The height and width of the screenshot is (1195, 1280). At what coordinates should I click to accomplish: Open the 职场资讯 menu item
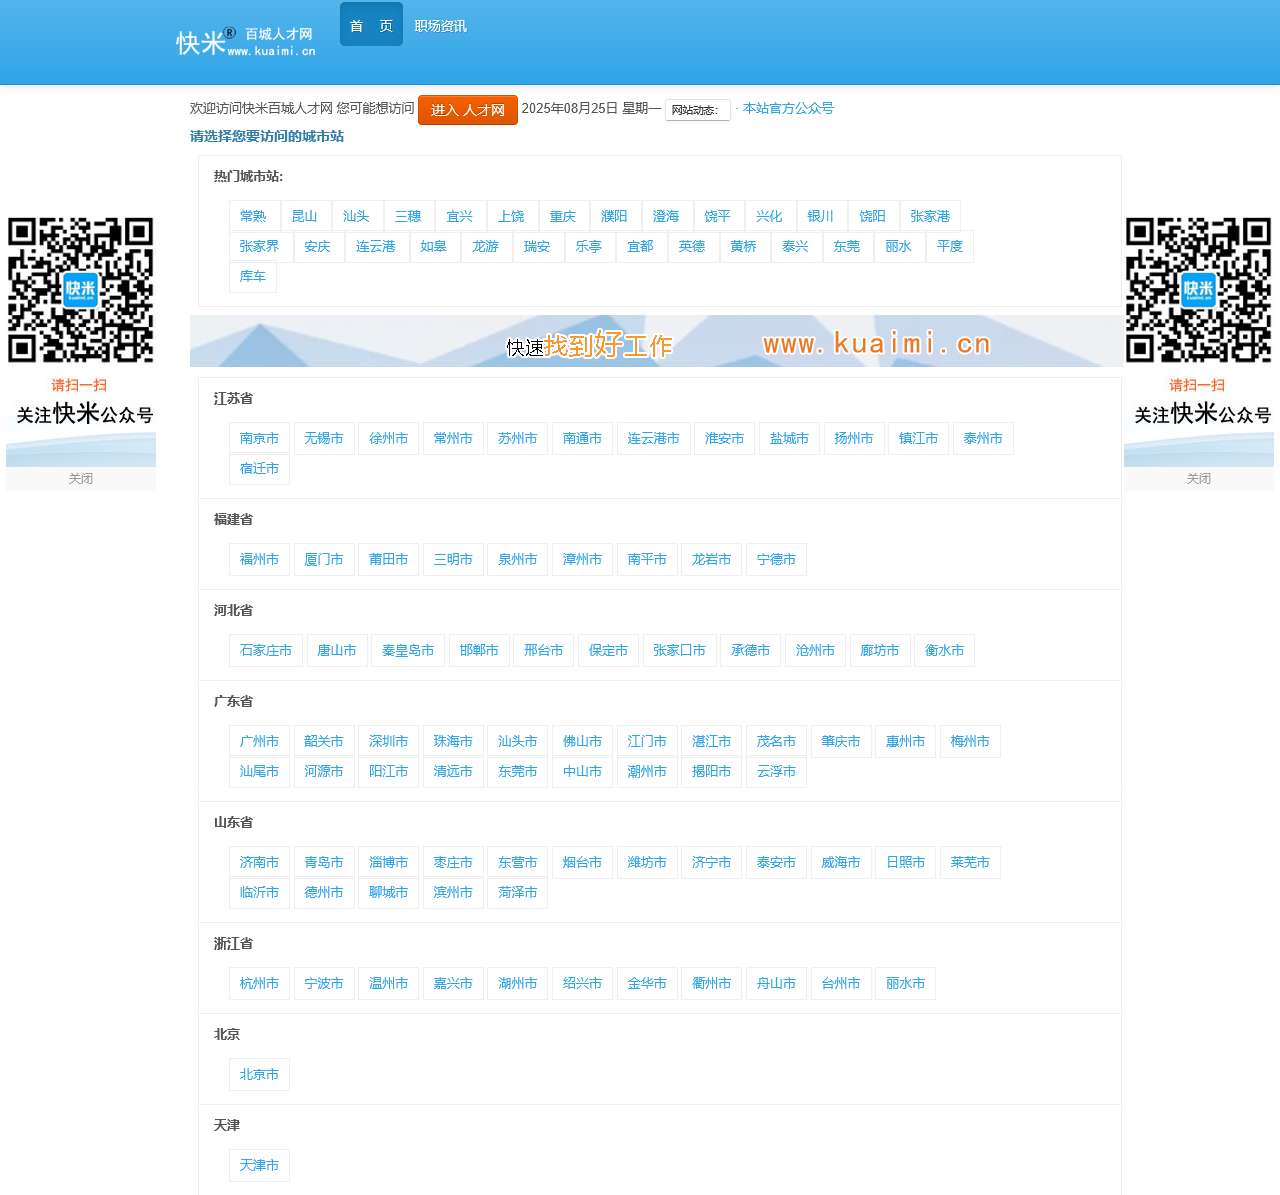coord(440,26)
